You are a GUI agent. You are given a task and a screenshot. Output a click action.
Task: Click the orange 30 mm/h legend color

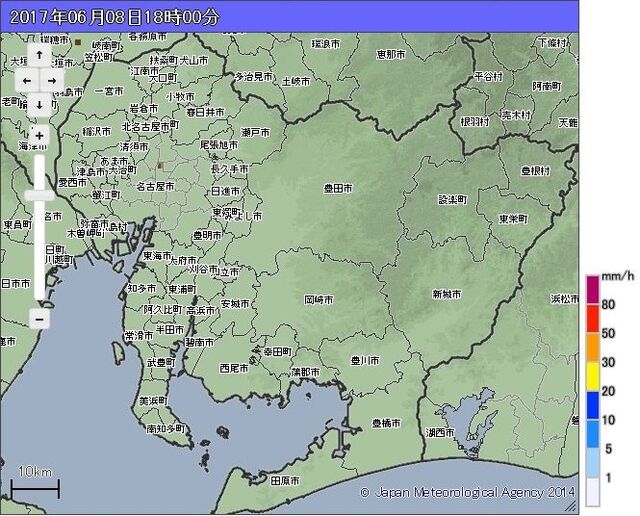point(593,347)
